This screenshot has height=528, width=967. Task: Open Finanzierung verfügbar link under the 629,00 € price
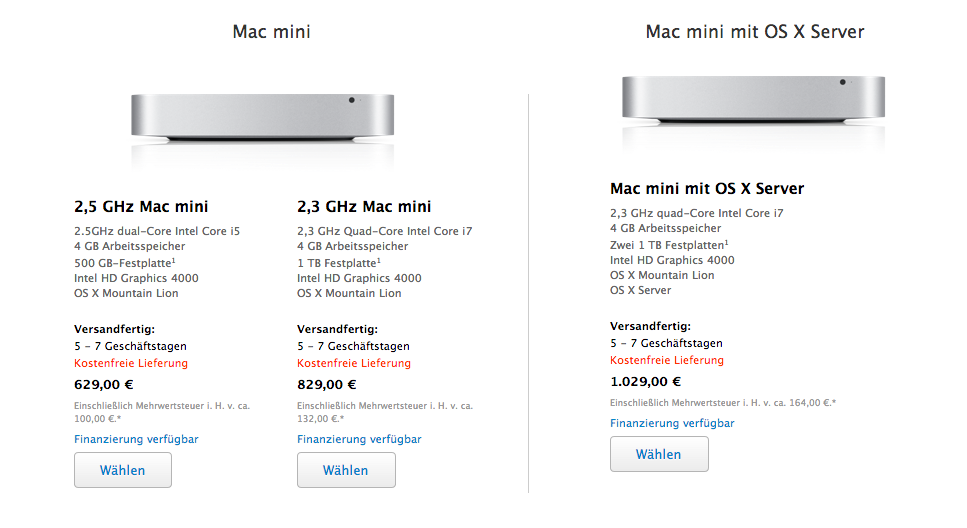(x=136, y=439)
